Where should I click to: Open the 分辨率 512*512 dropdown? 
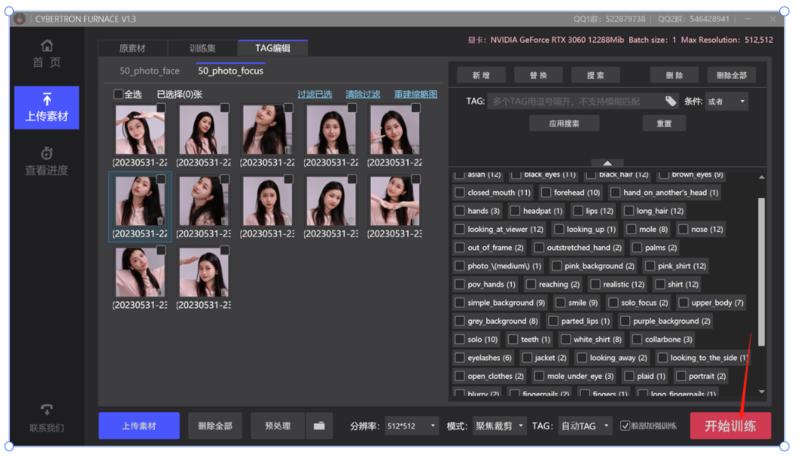coord(411,426)
